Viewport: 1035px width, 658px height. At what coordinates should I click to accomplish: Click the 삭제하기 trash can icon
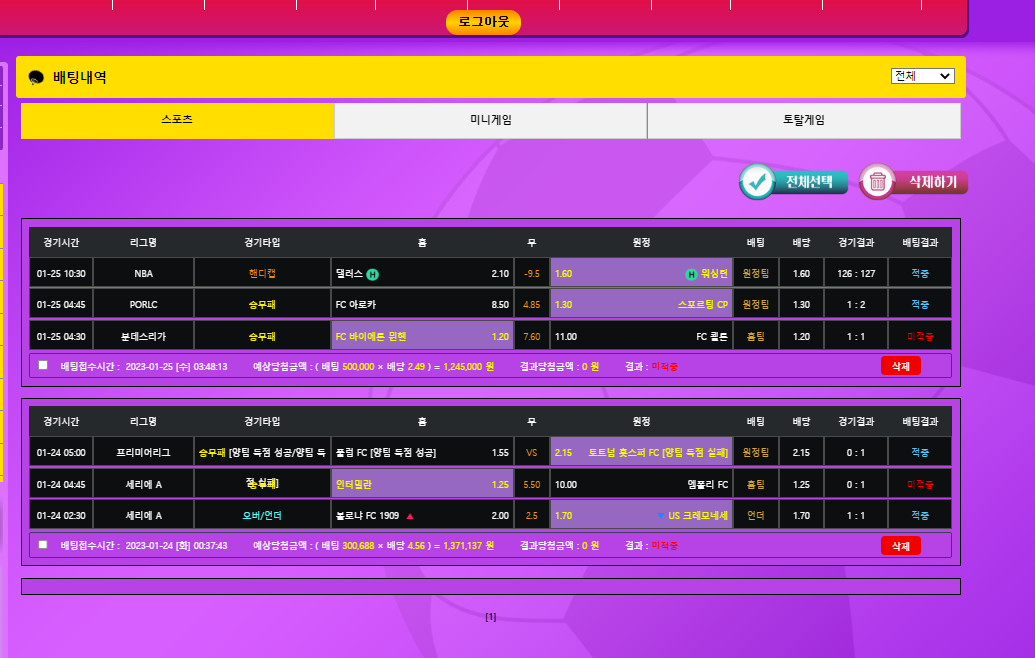(x=878, y=182)
